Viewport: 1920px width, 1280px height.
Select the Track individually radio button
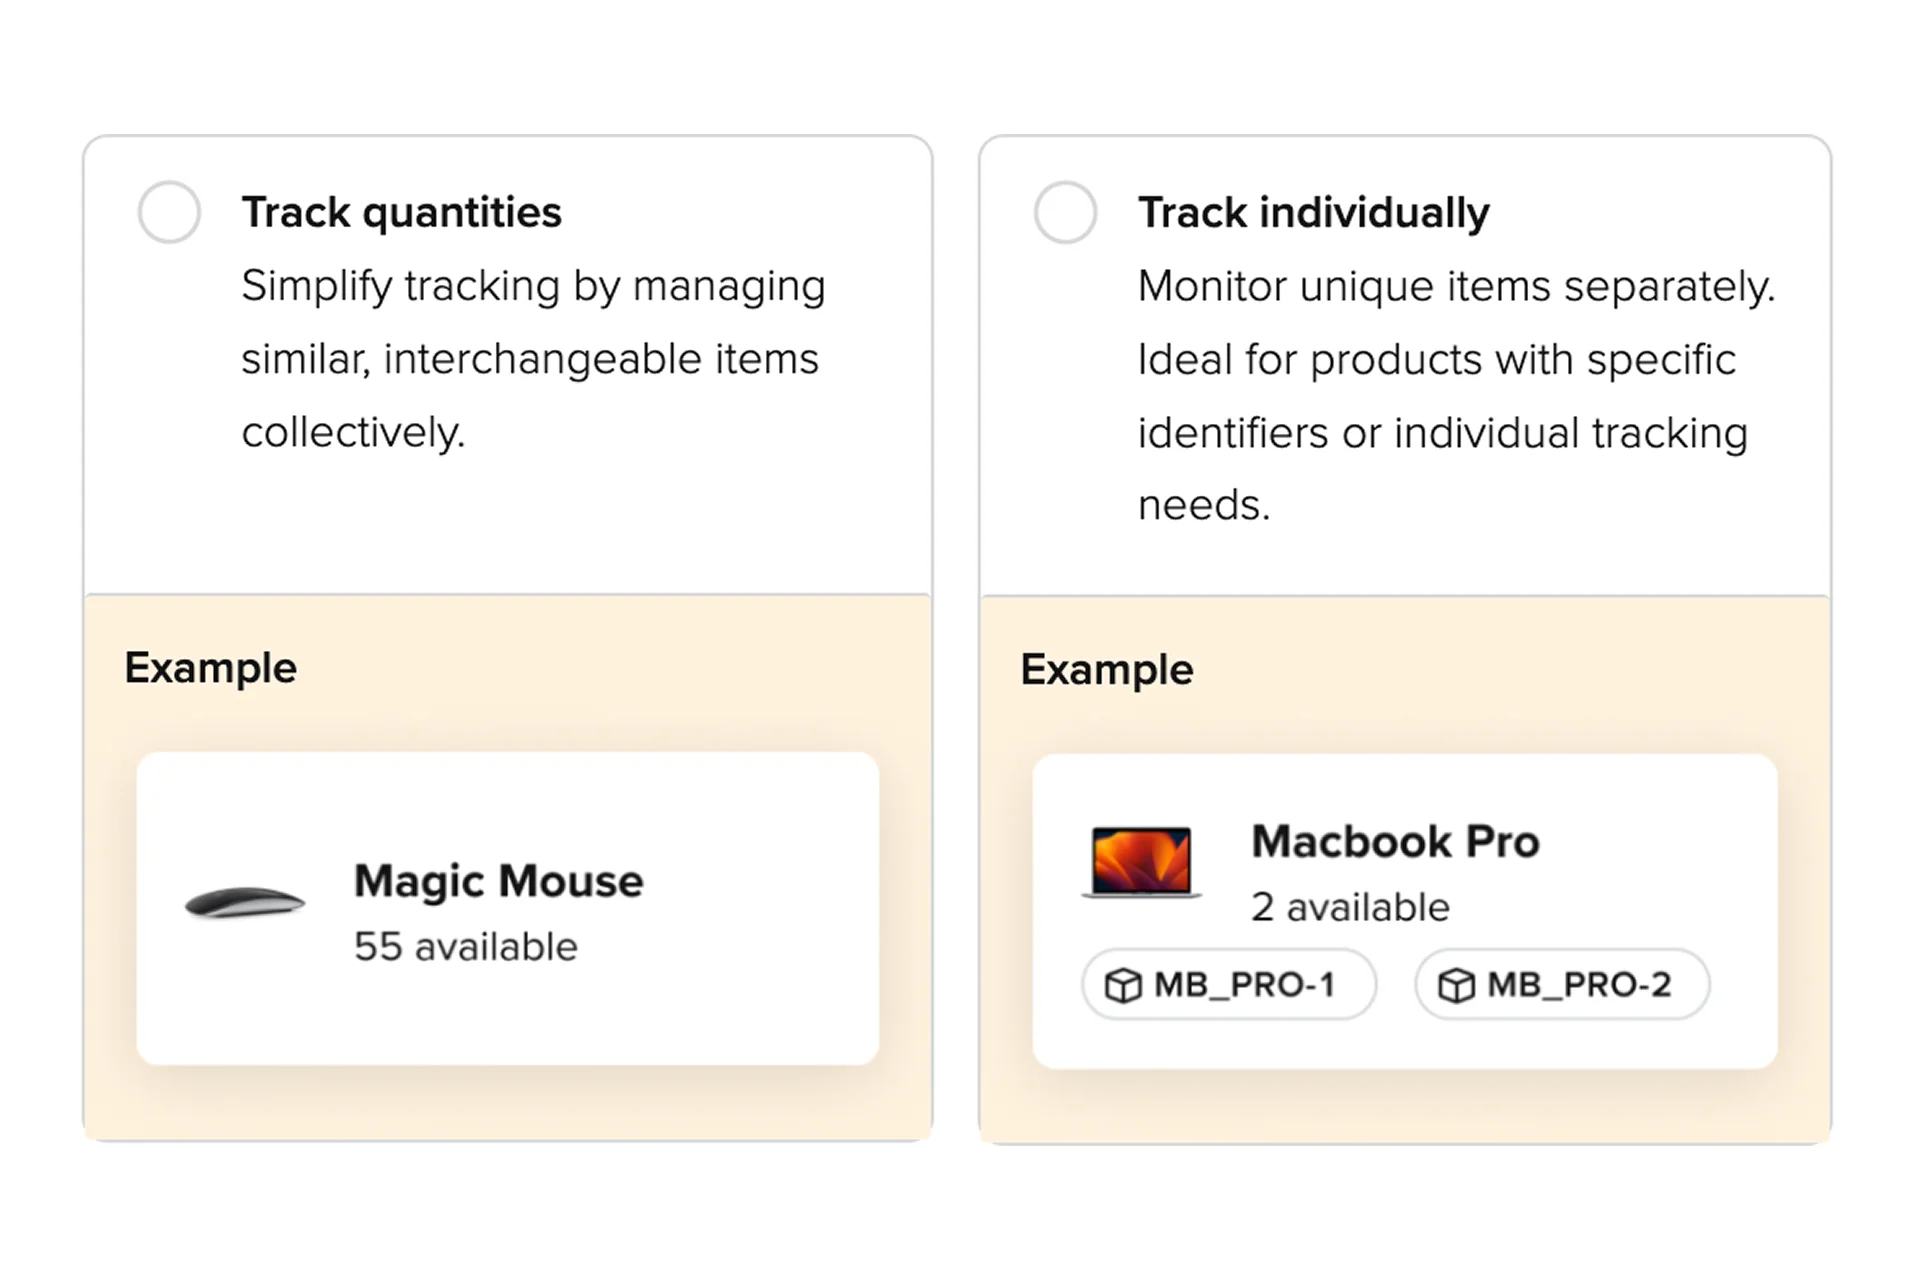1065,212
